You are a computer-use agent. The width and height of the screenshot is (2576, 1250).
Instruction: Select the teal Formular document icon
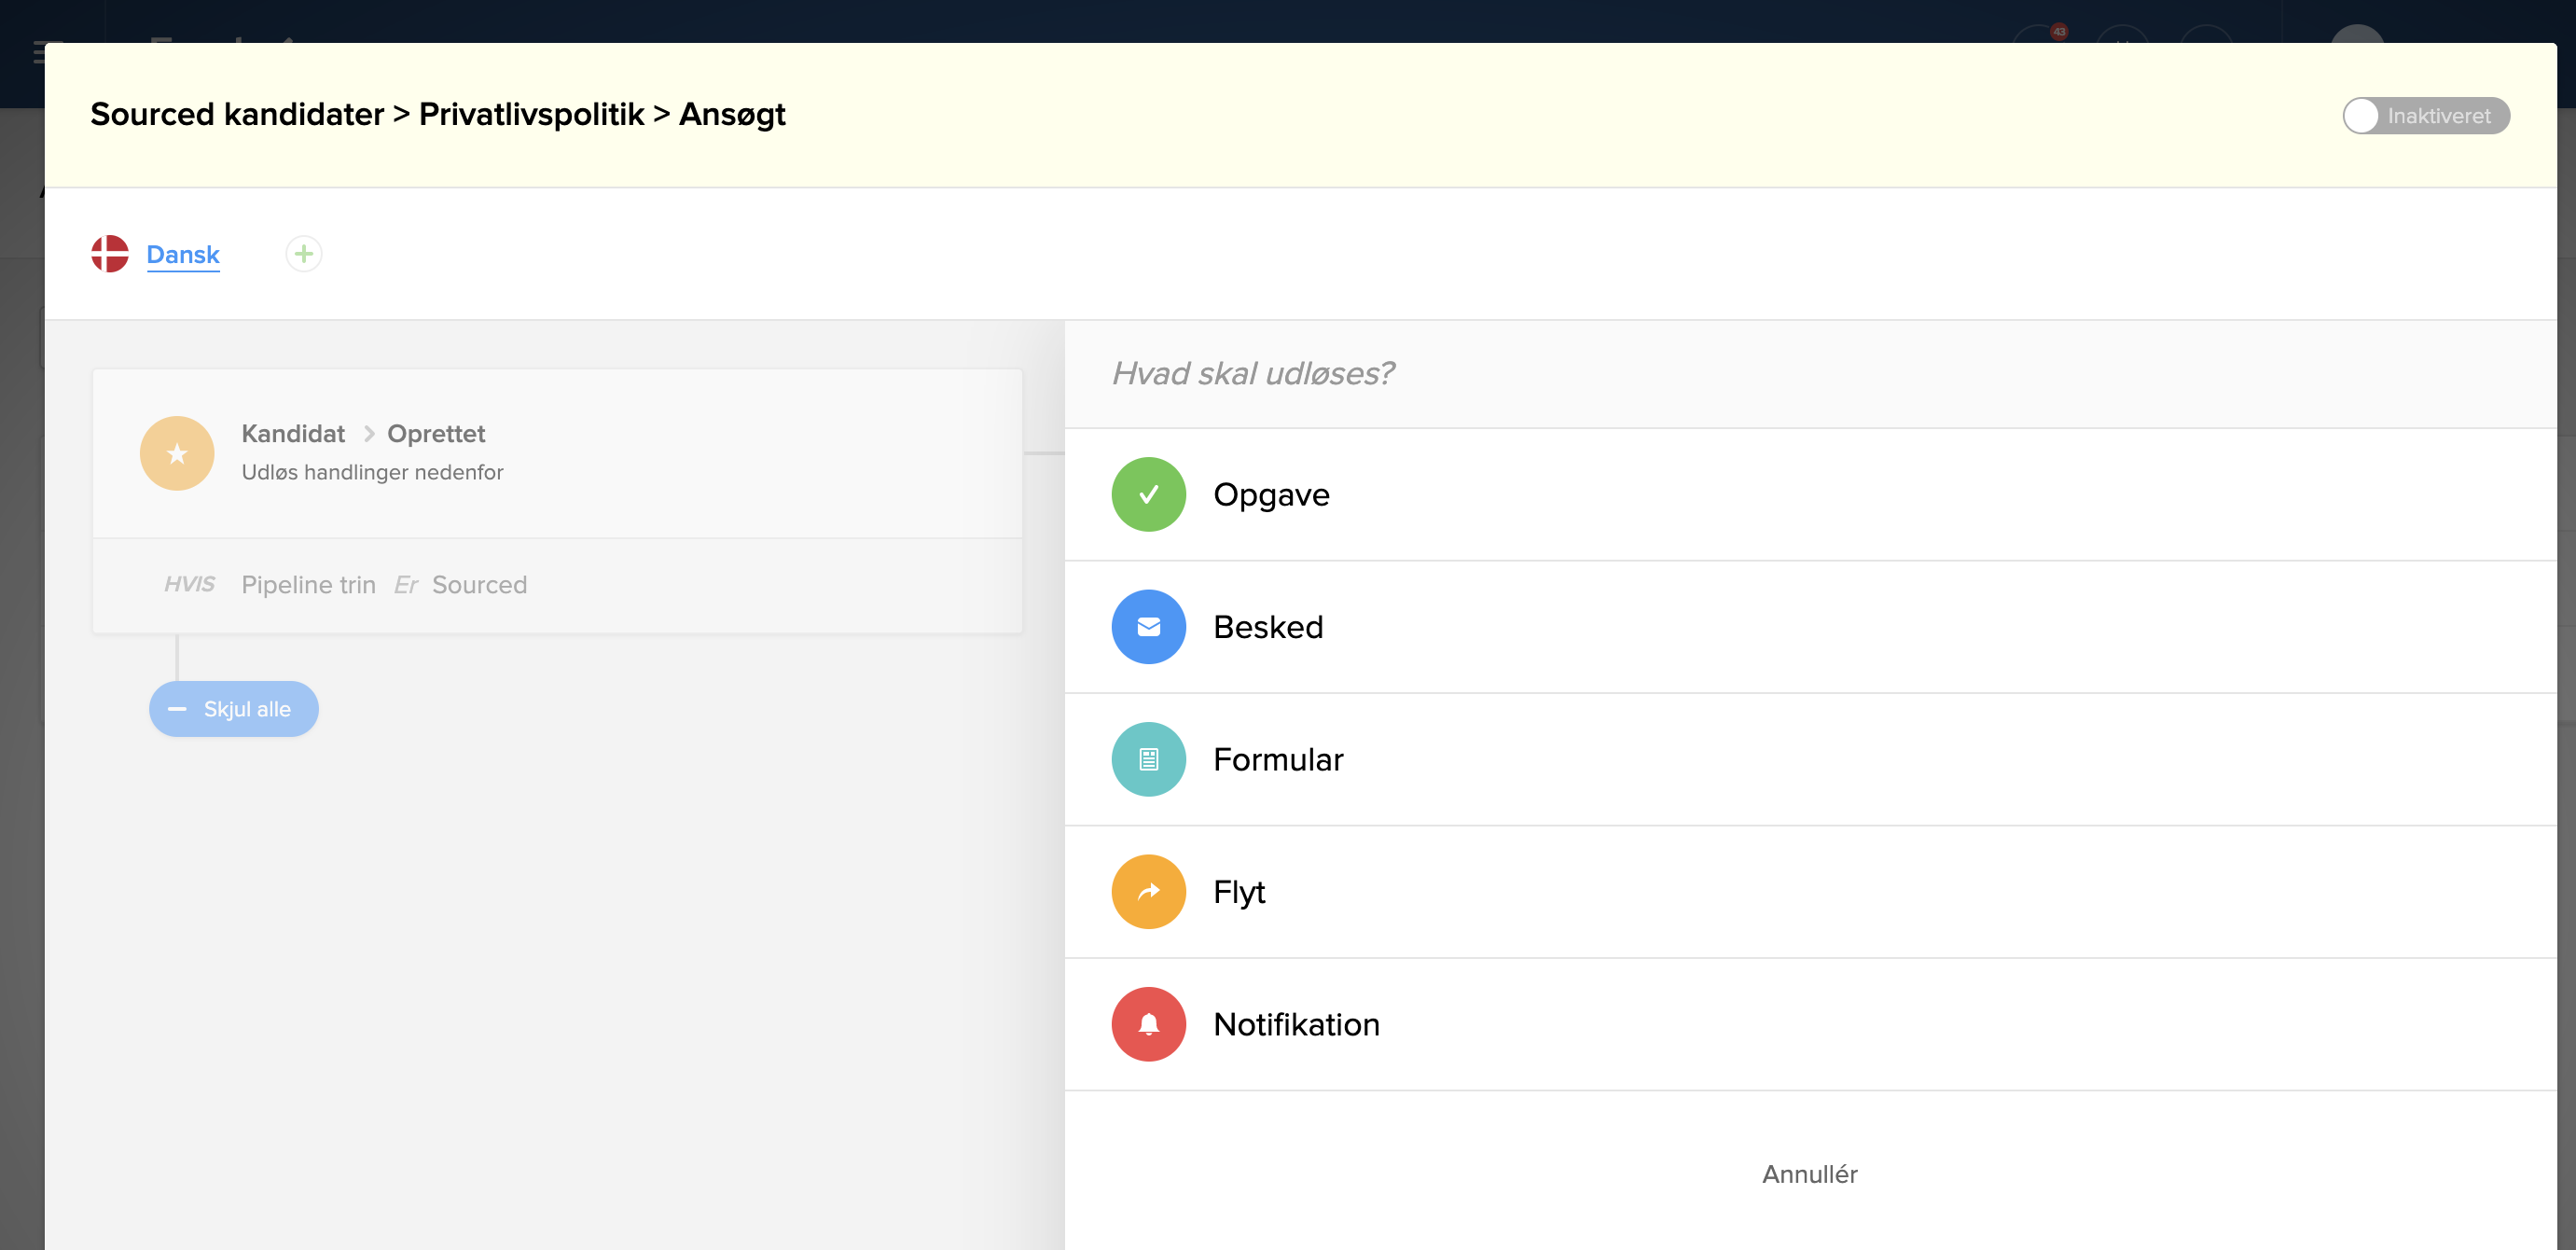click(1148, 759)
